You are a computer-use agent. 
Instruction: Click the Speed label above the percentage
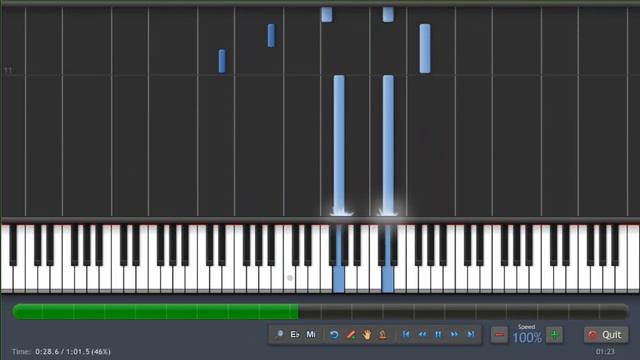[527, 327]
